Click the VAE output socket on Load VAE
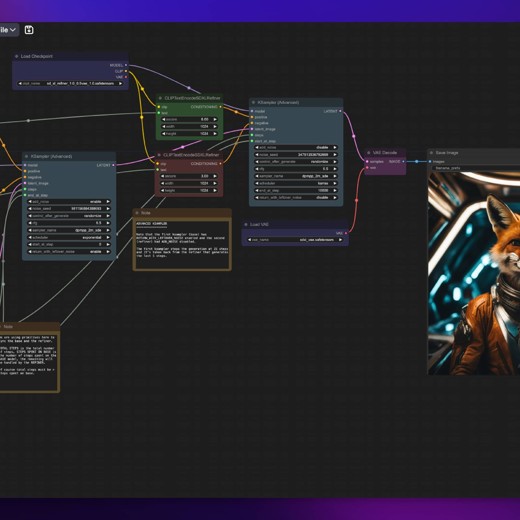The height and width of the screenshot is (520, 520). coord(346,233)
